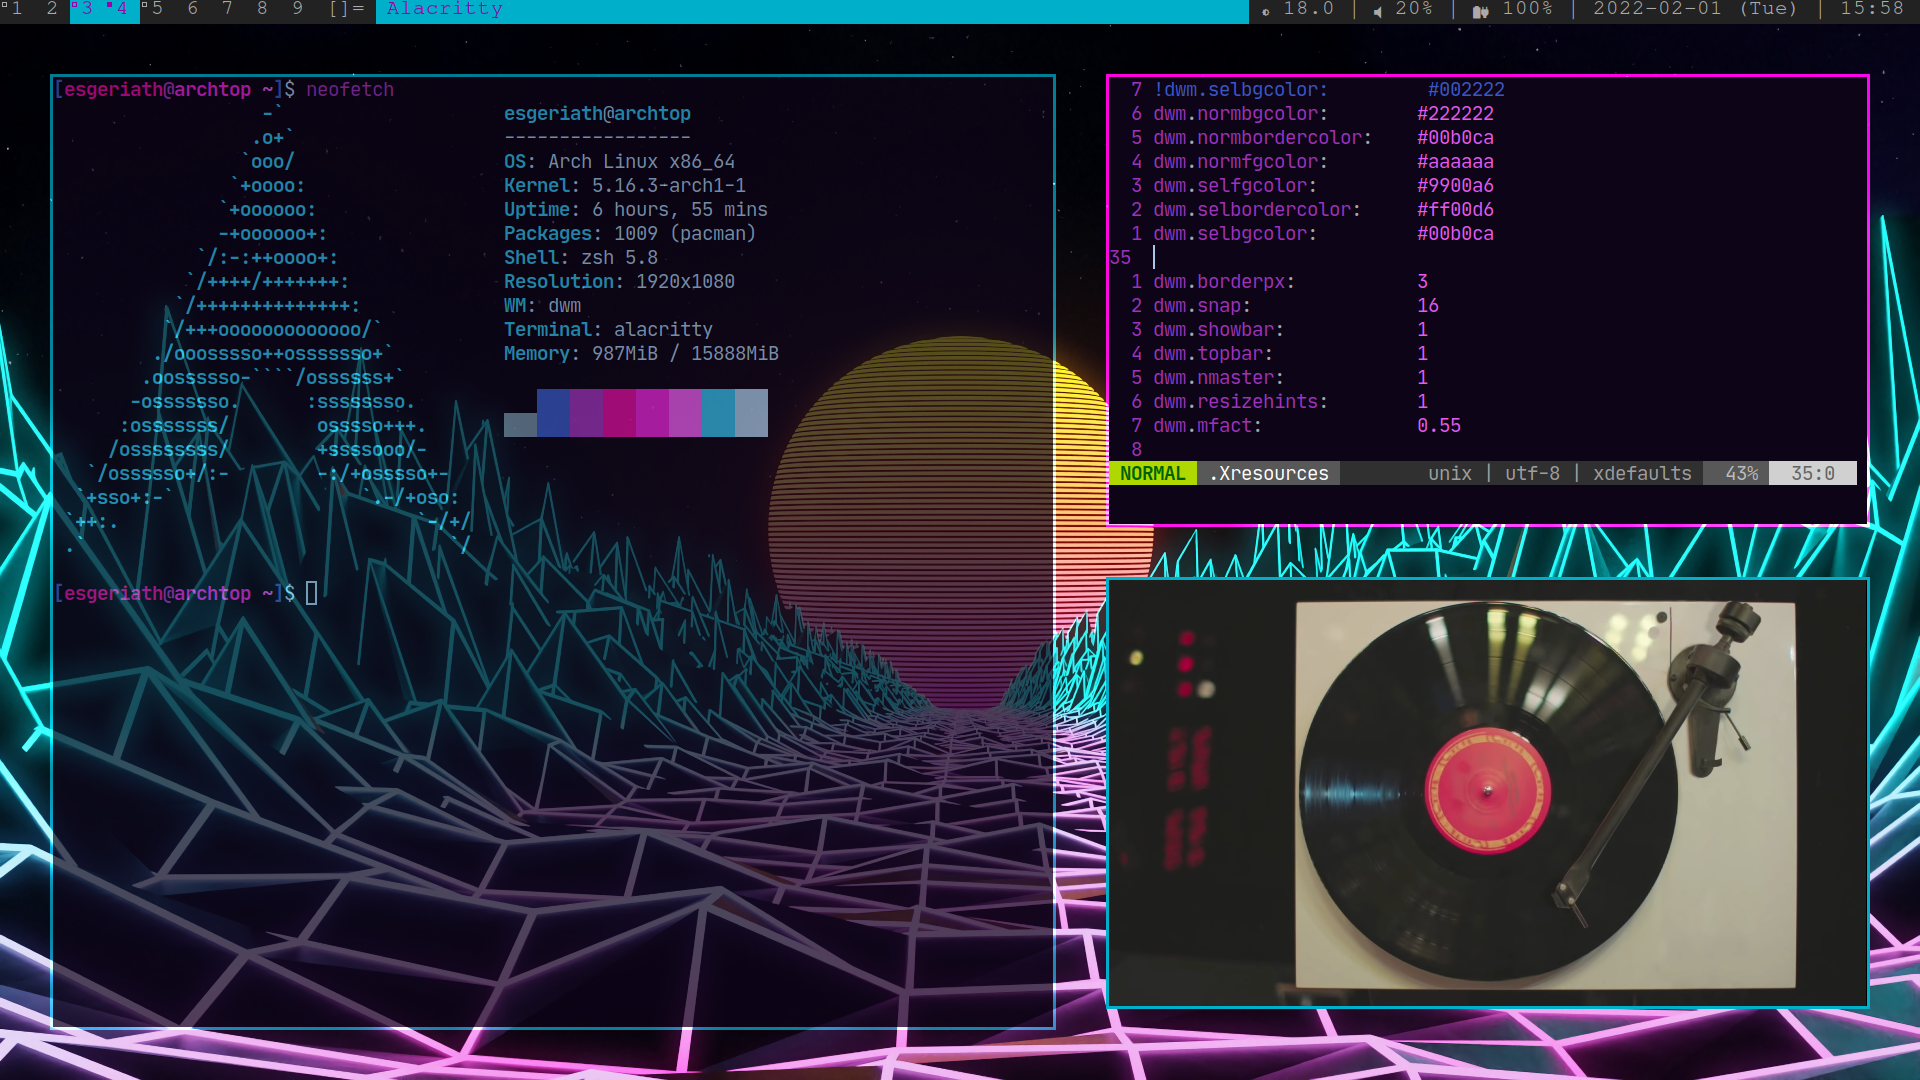Image resolution: width=1920 pixels, height=1080 pixels.
Task: Click the .Xresources filename in vim statusline
Action: [x=1268, y=474]
